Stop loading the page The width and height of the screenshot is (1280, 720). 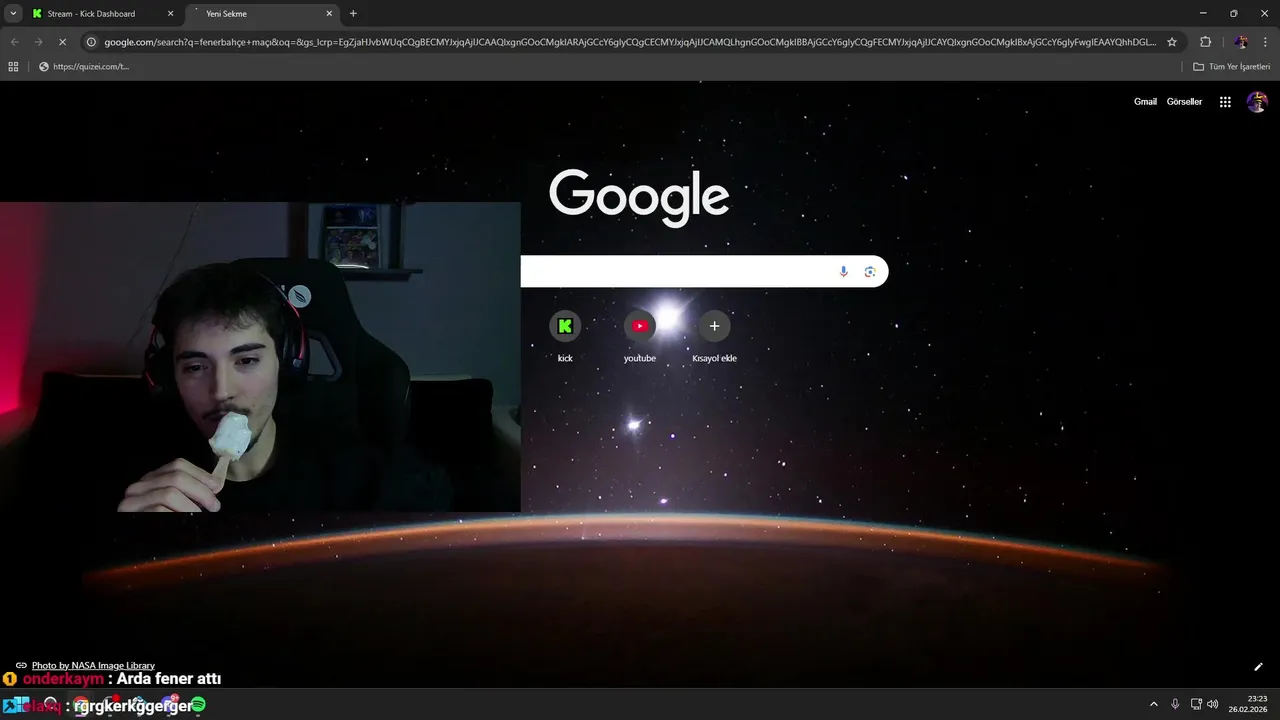click(x=62, y=42)
